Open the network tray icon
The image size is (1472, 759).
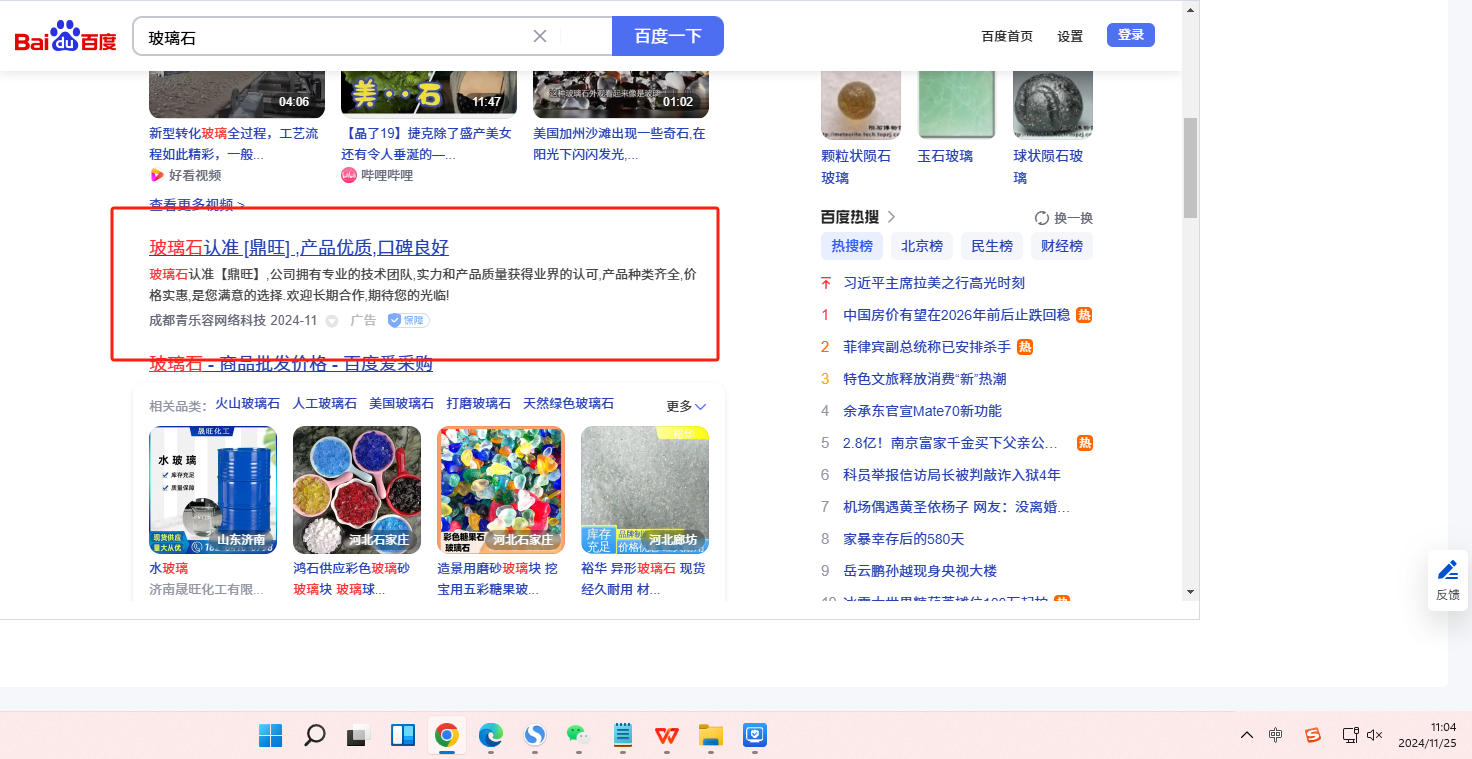(1350, 735)
